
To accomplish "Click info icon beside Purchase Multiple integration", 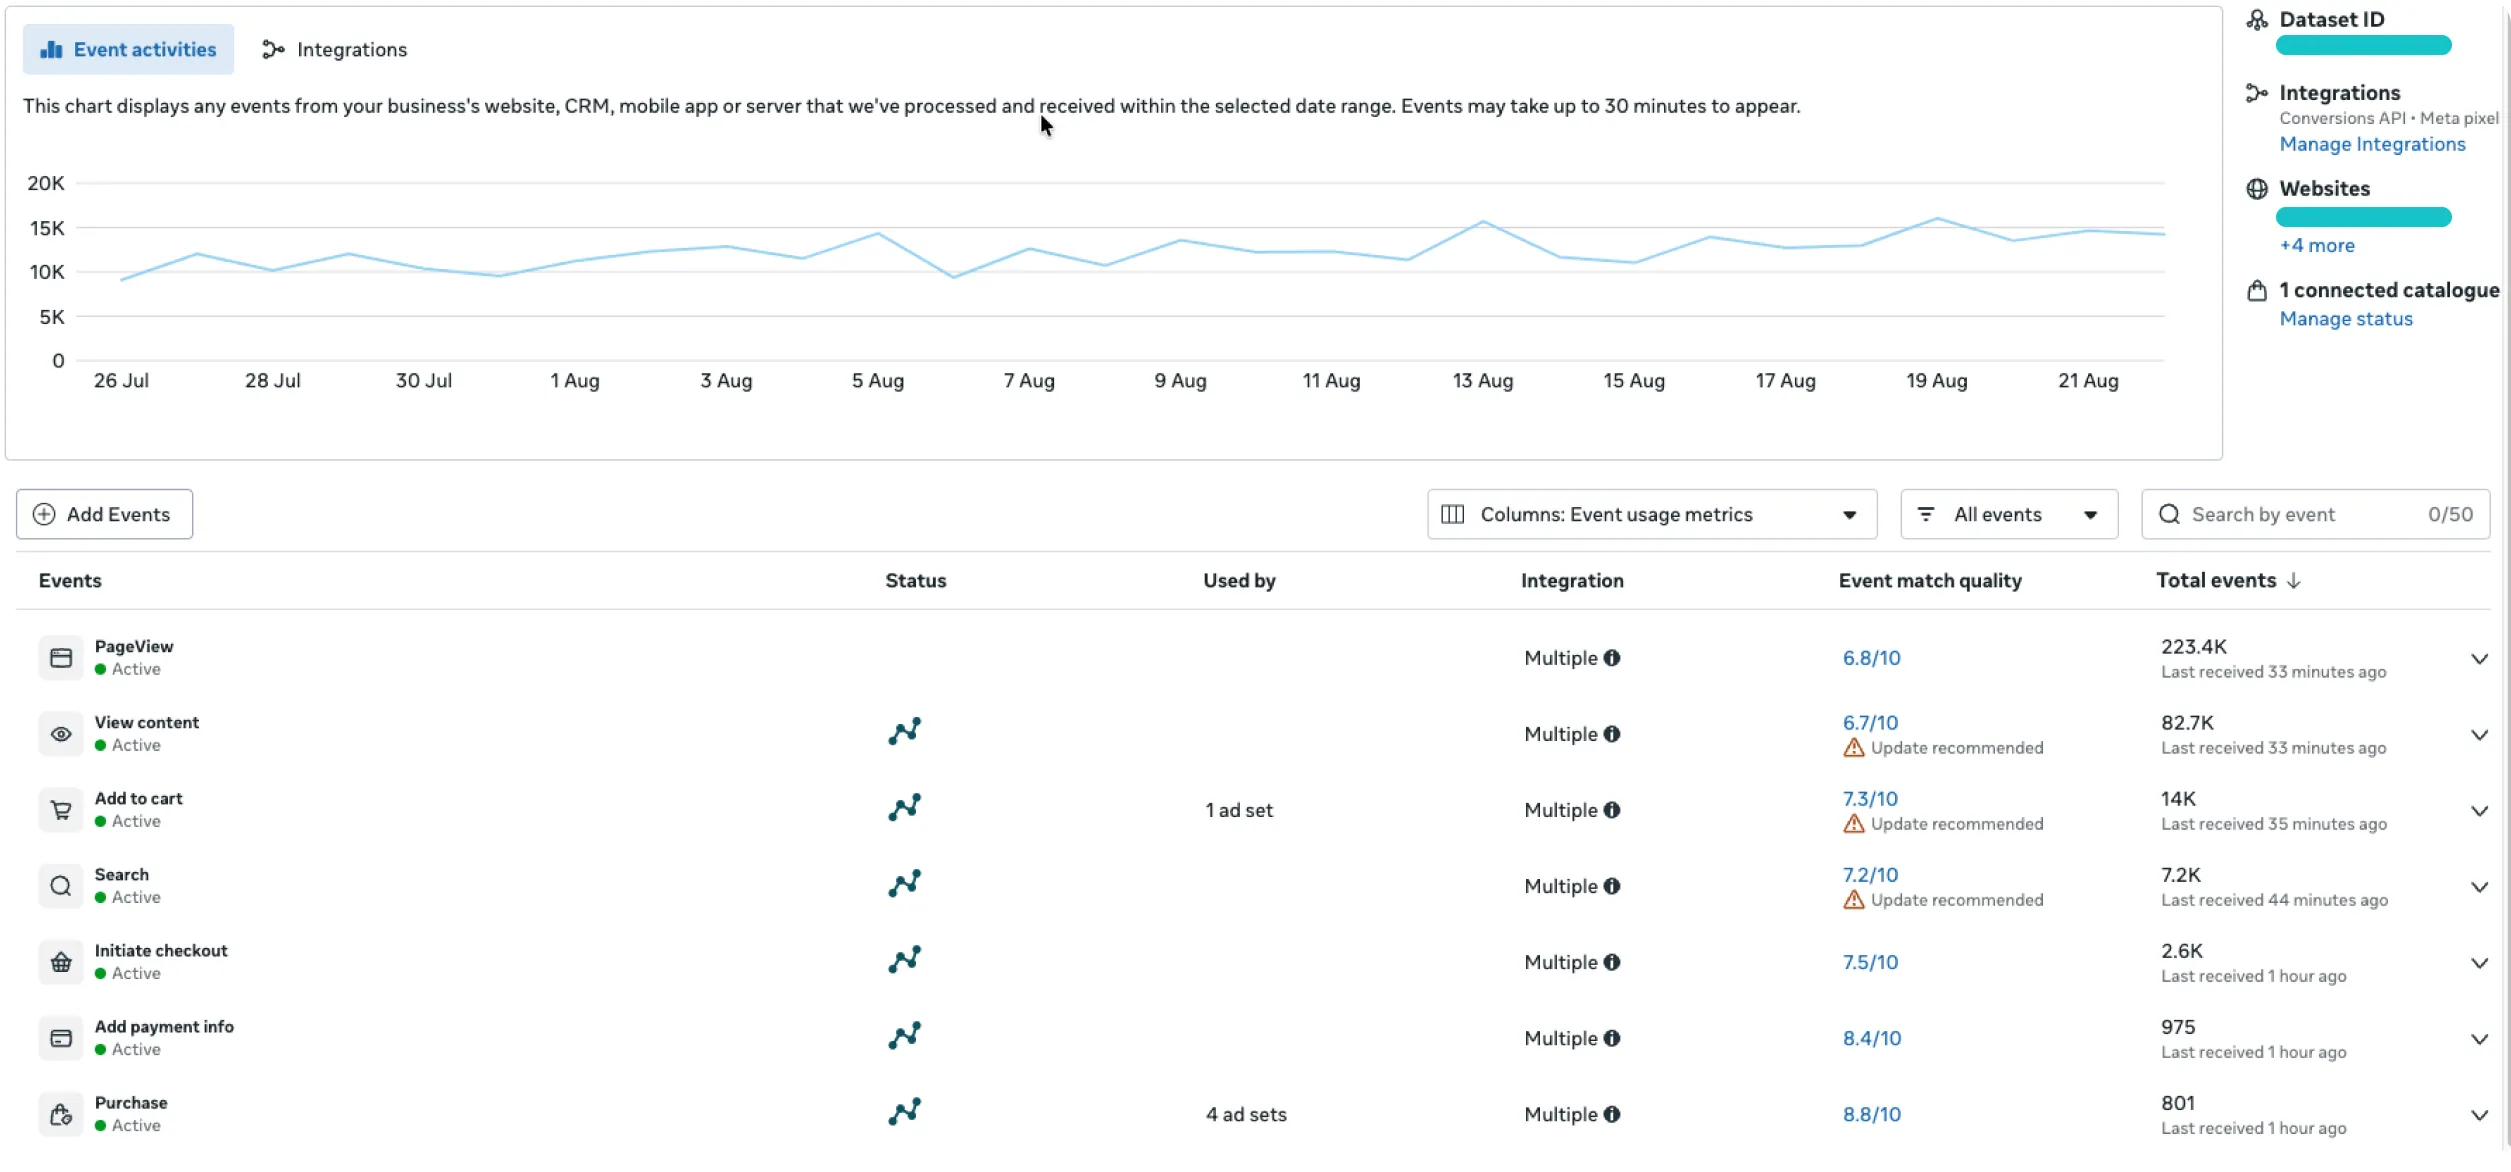I will coord(1612,1114).
